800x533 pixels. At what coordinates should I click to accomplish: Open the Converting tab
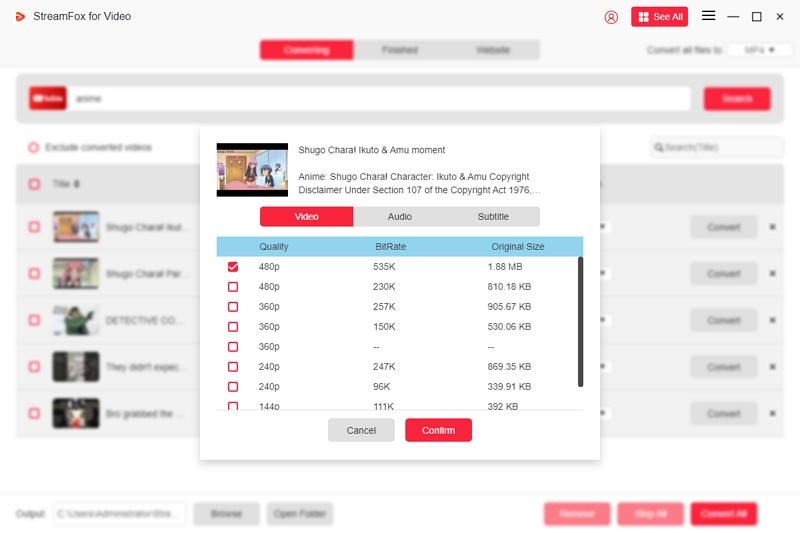pos(307,50)
